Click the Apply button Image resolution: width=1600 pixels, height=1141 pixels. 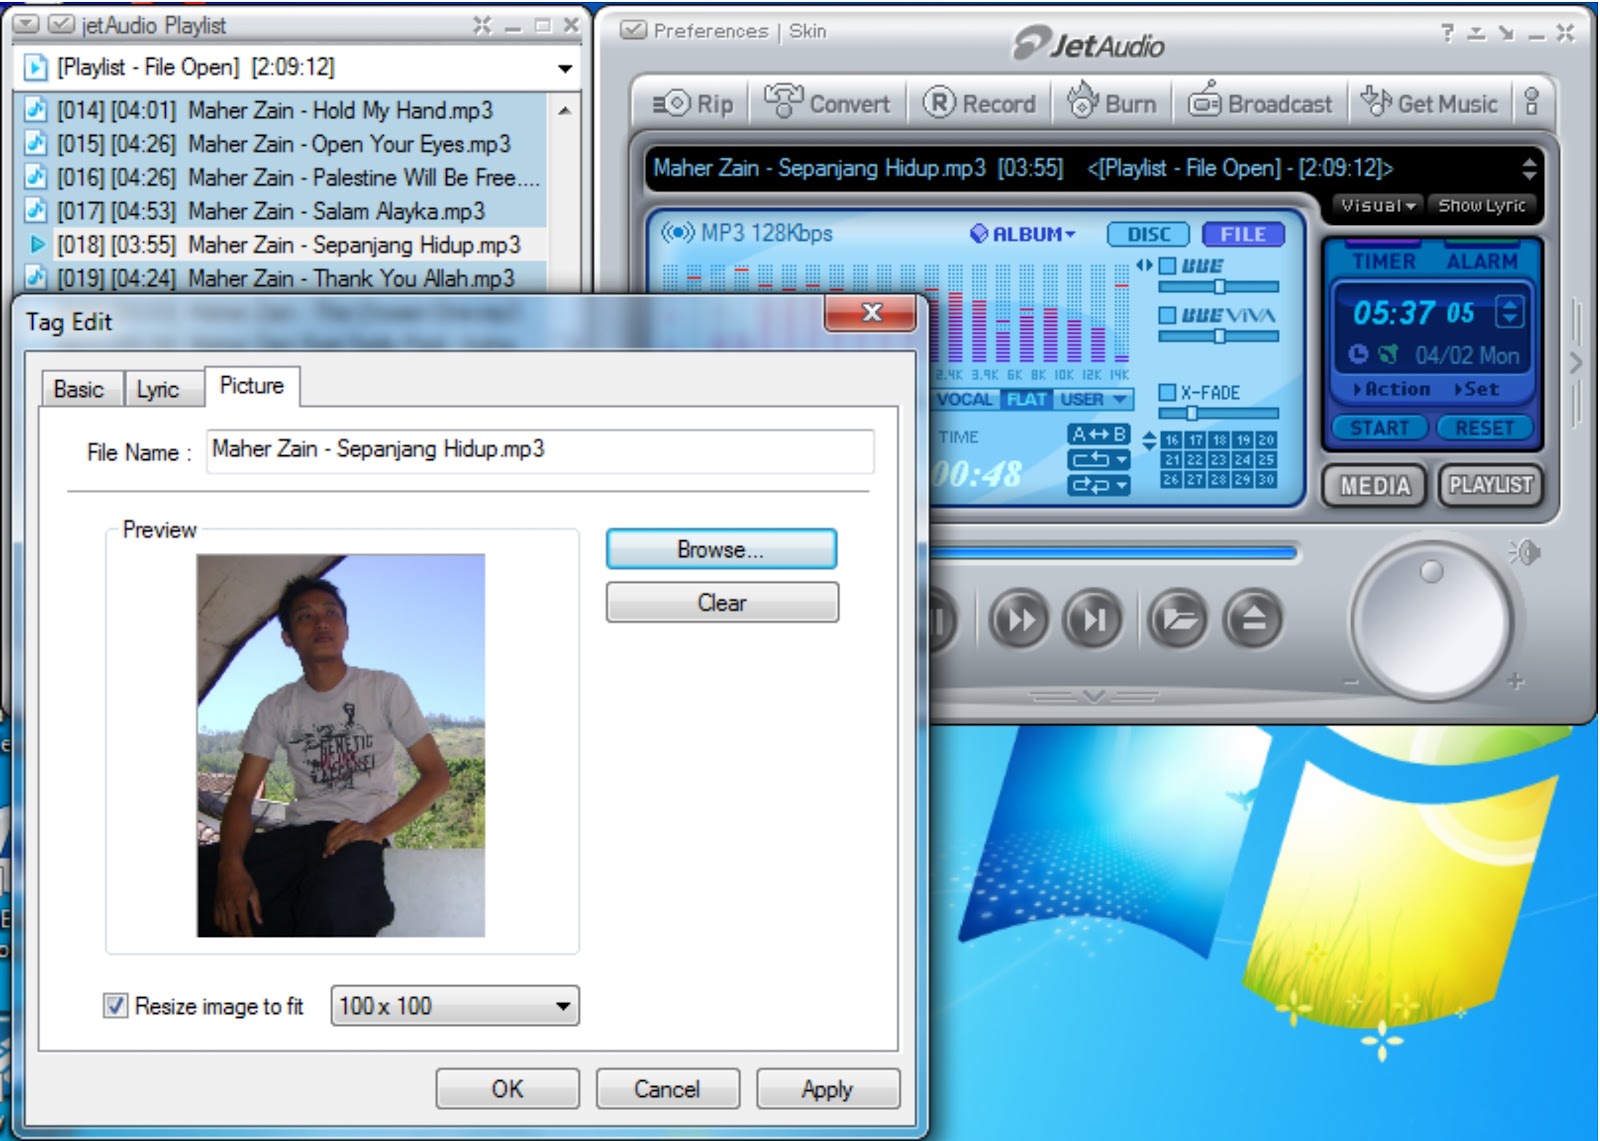click(827, 1089)
